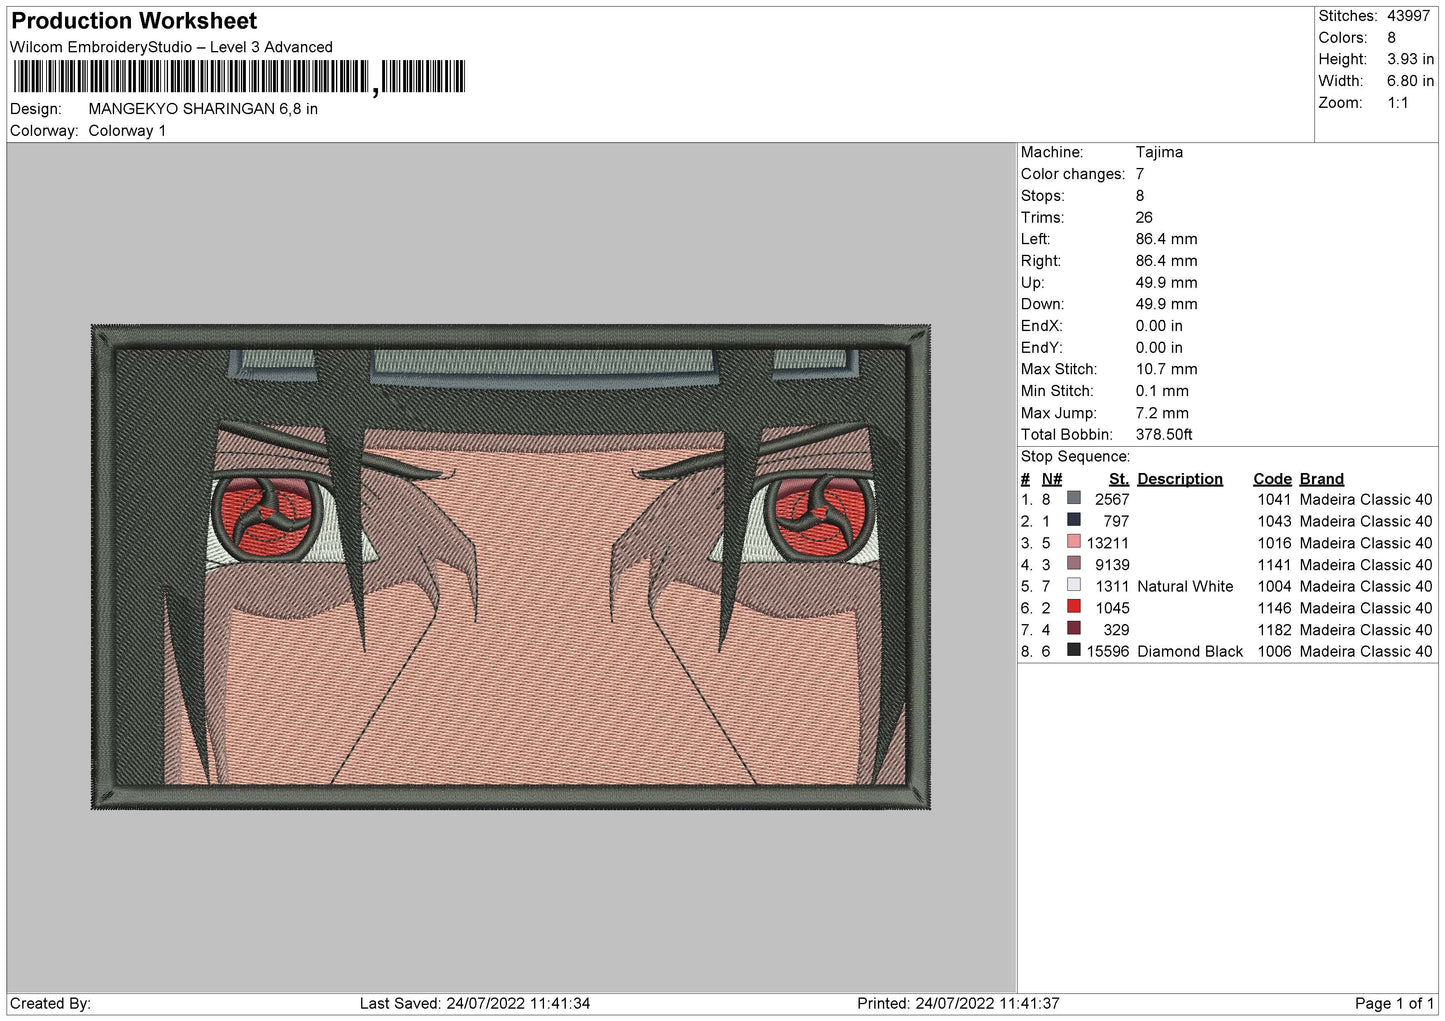The image size is (1445, 1021).
Task: Click the 'N#' column header
Action: (1052, 479)
